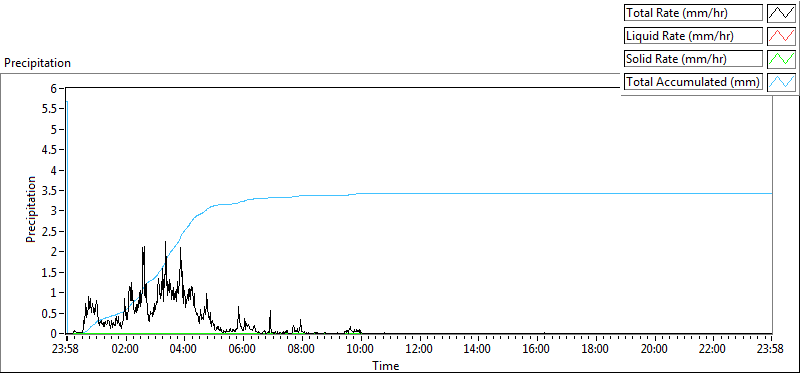
Task: Click the 04:00 time axis label
Action: click(x=184, y=350)
